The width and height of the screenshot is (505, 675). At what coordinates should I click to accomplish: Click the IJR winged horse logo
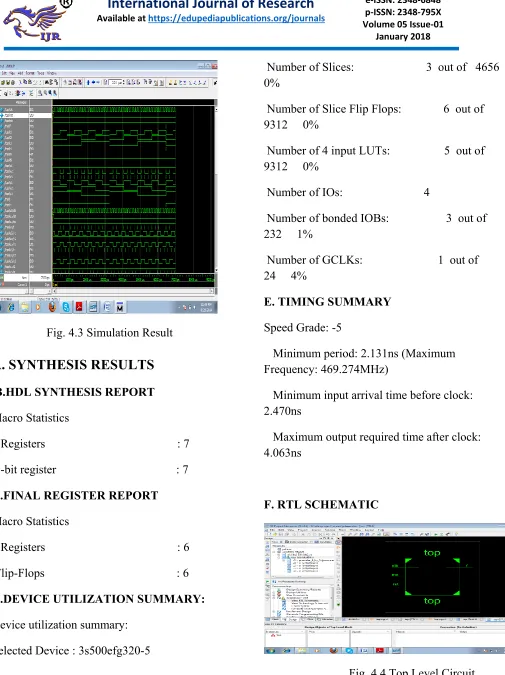click(x=34, y=22)
